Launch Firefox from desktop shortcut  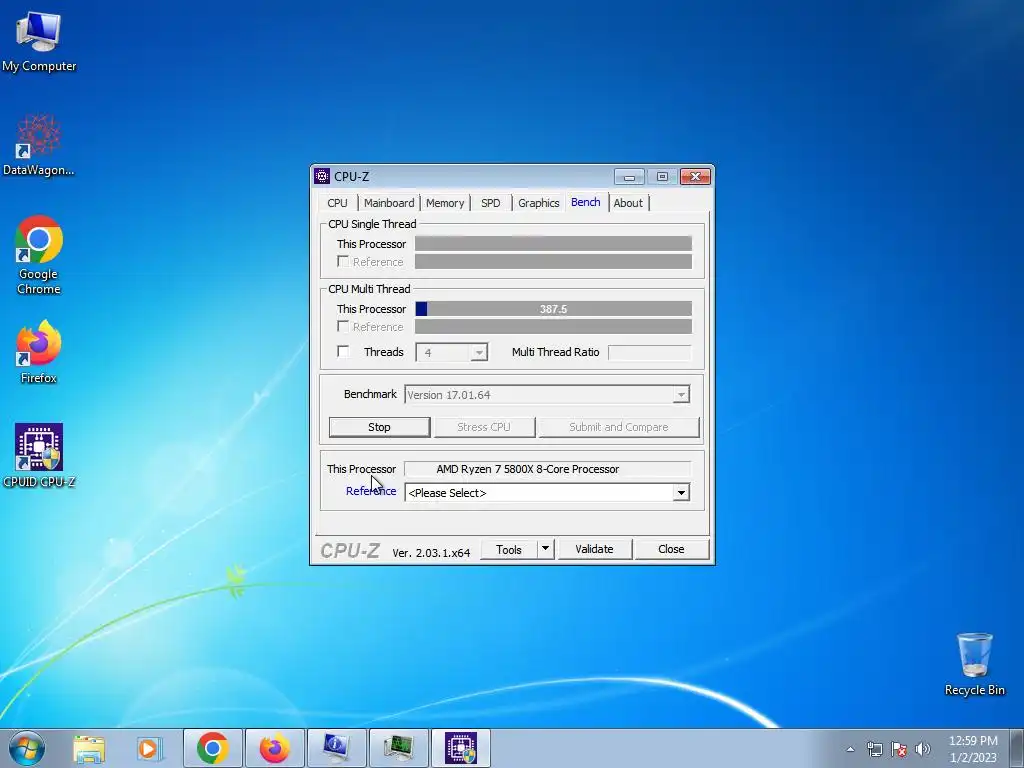point(39,351)
